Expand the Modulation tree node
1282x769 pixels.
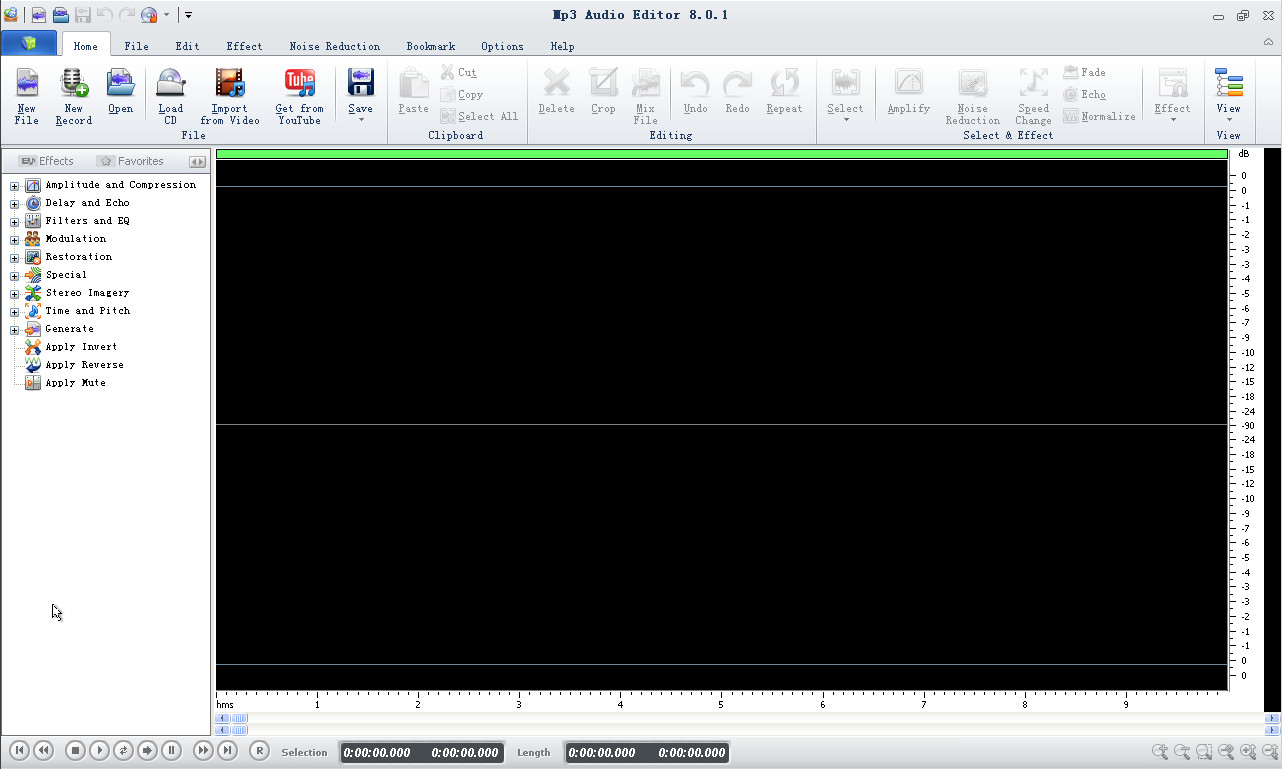pyautogui.click(x=15, y=240)
